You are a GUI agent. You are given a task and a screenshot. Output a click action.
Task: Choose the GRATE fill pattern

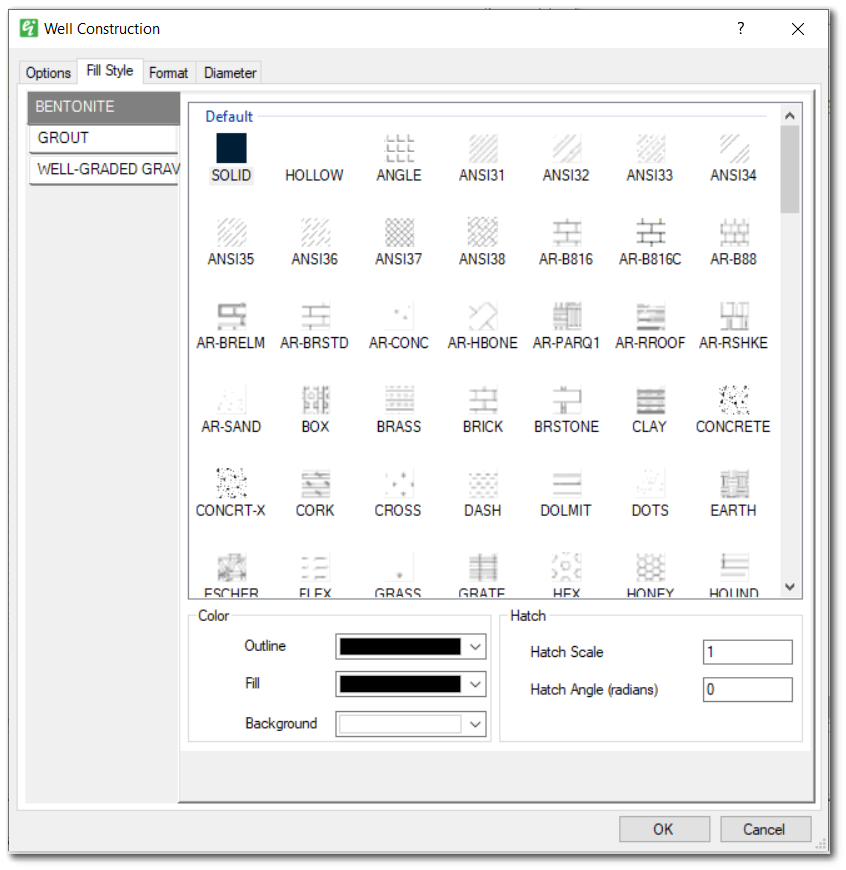482,566
